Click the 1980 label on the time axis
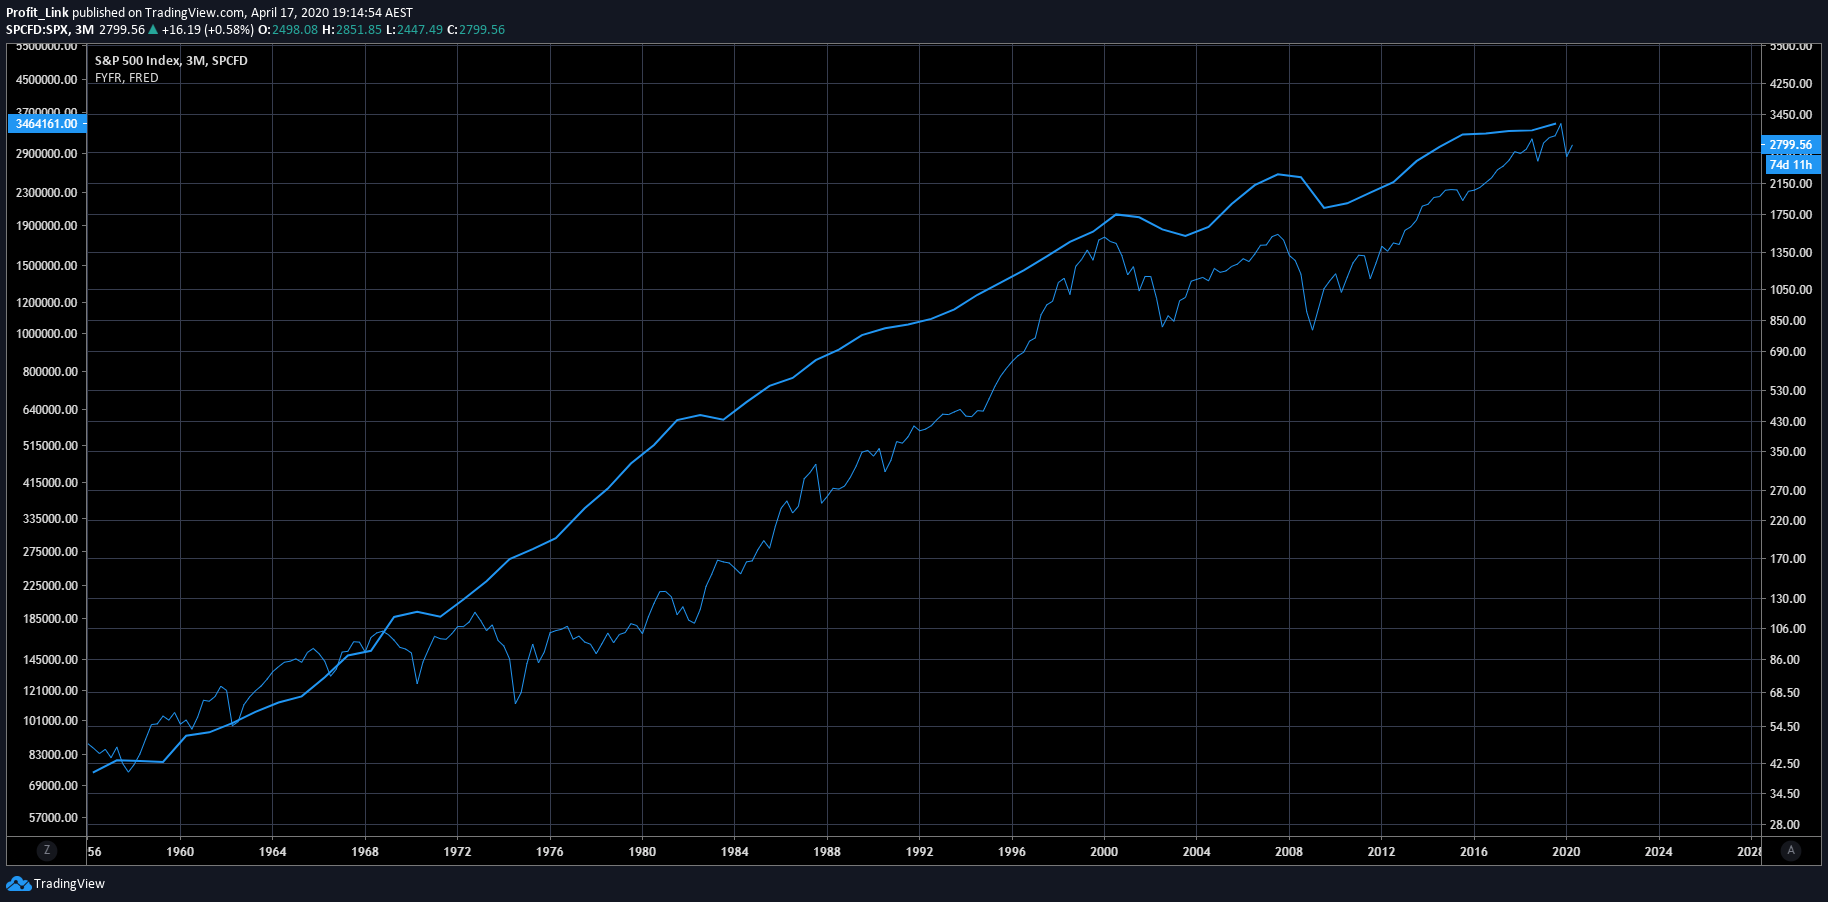This screenshot has height=902, width=1828. (642, 852)
